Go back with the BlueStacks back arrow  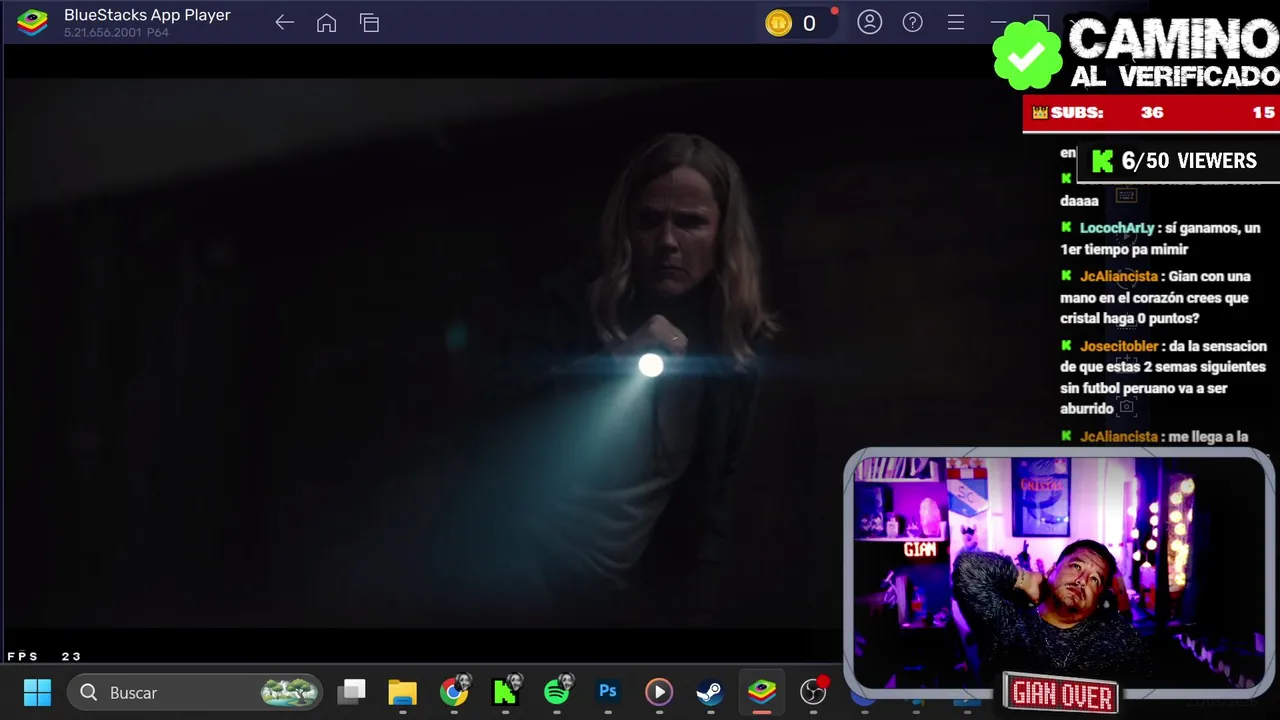click(284, 23)
